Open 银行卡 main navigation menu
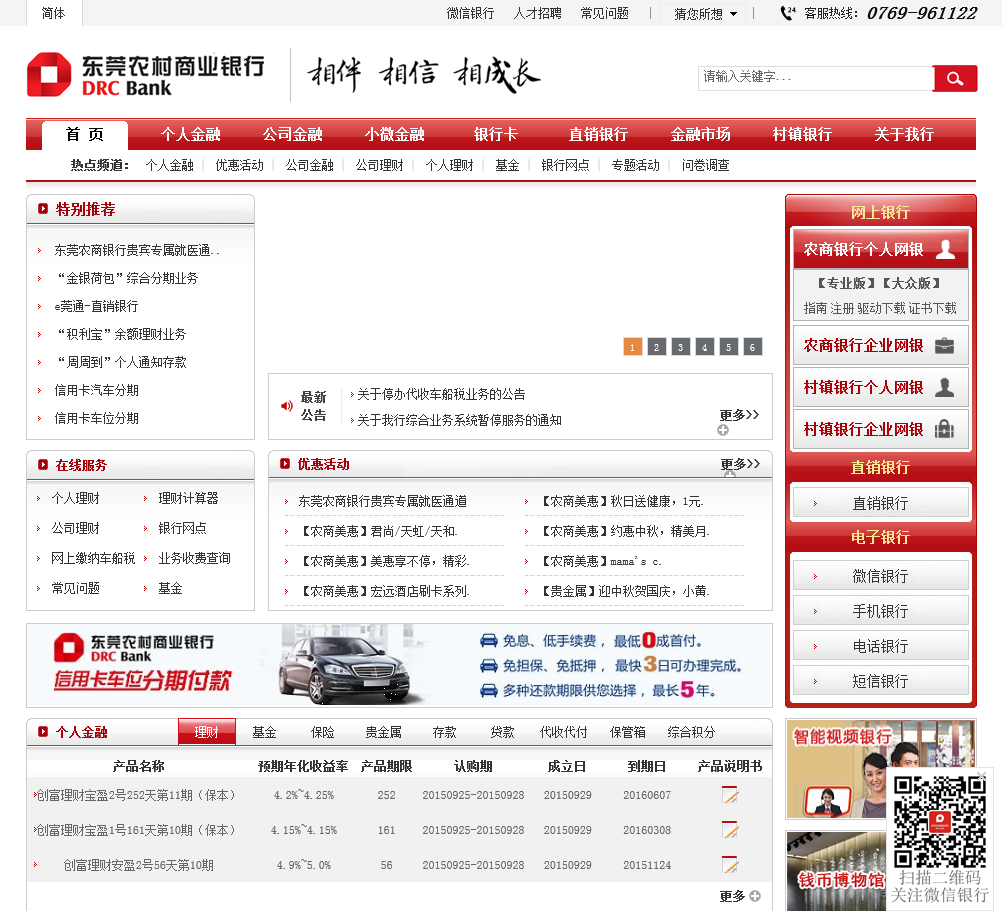Image resolution: width=1002 pixels, height=911 pixels. (x=495, y=135)
